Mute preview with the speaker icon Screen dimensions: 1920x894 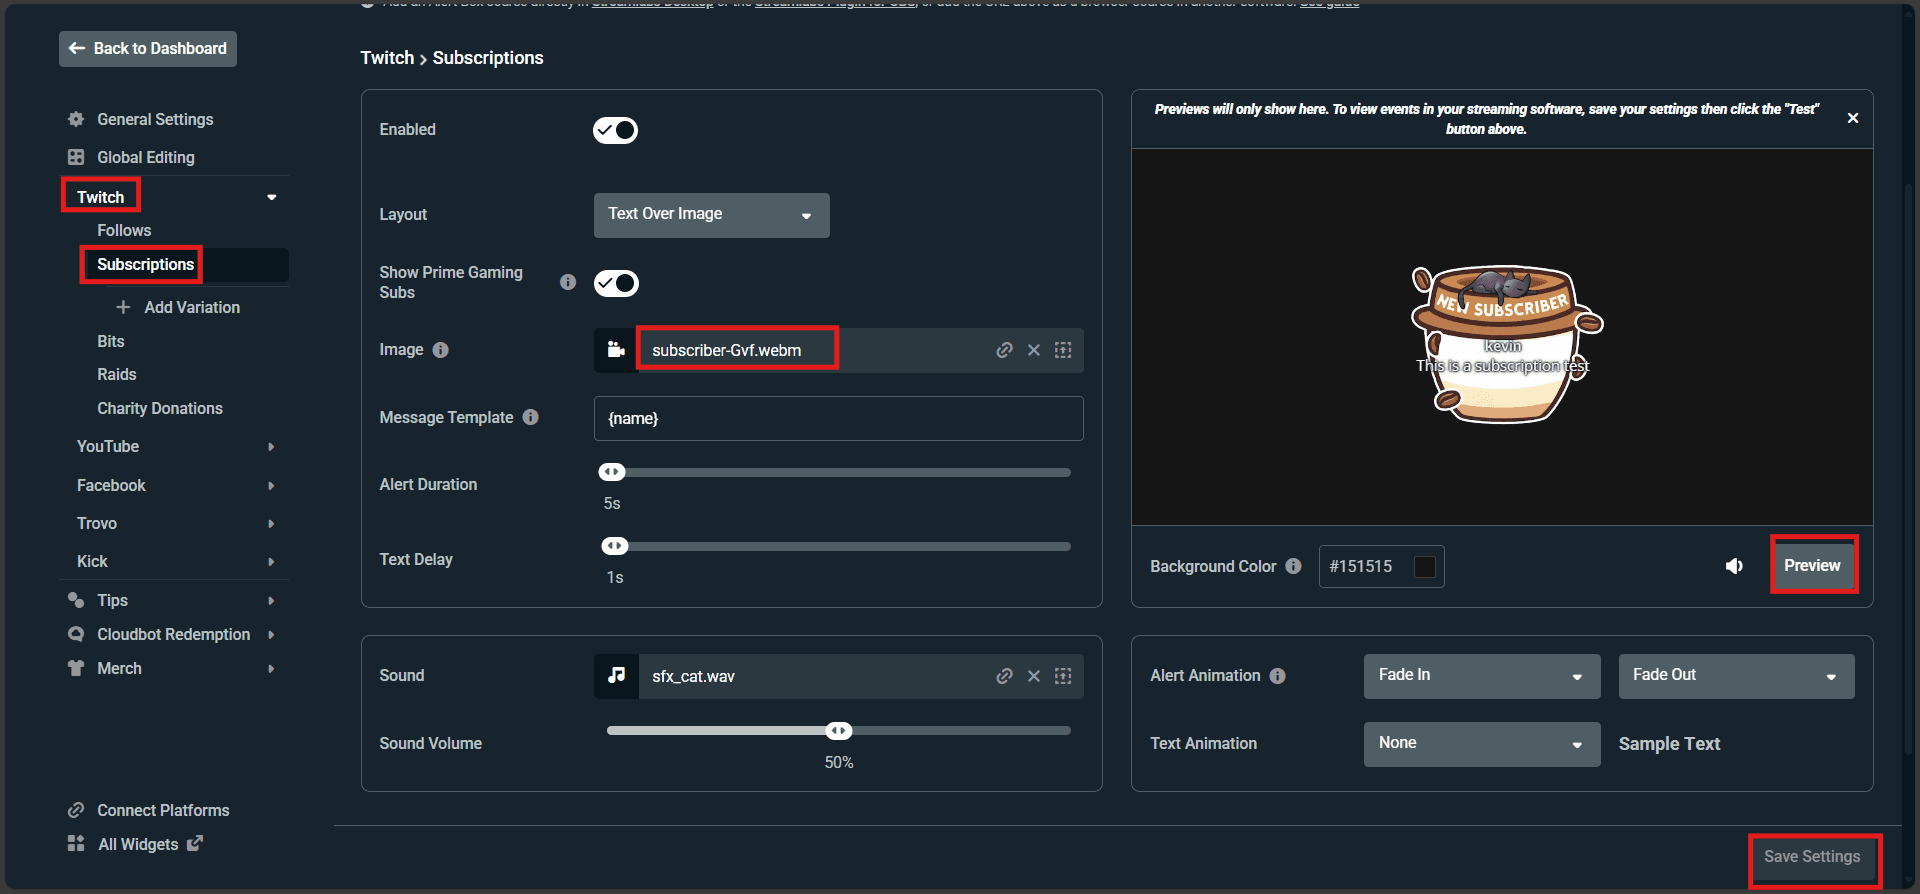(x=1735, y=566)
